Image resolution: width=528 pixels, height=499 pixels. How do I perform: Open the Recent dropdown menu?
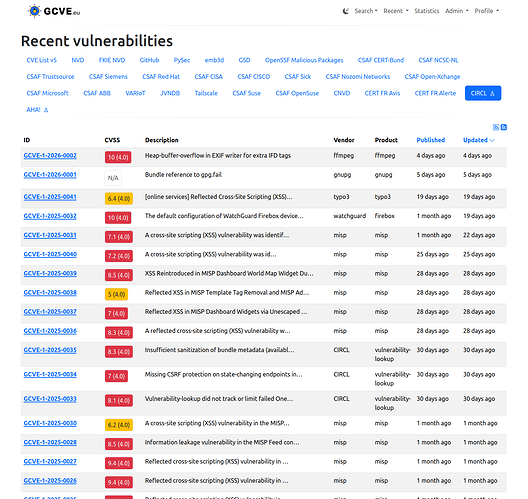click(396, 11)
